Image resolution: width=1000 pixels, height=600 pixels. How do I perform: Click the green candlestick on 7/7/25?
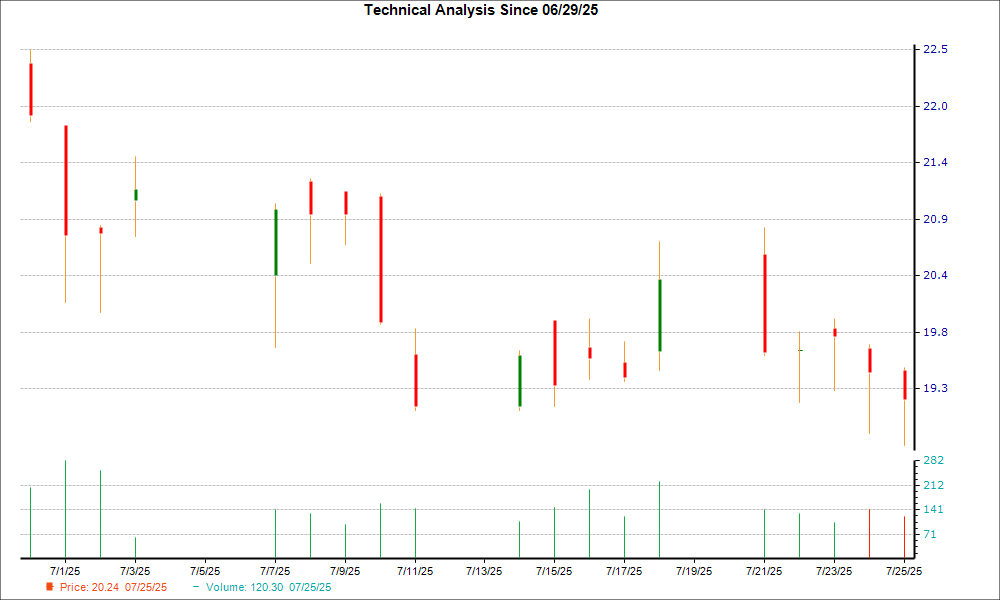click(x=275, y=242)
